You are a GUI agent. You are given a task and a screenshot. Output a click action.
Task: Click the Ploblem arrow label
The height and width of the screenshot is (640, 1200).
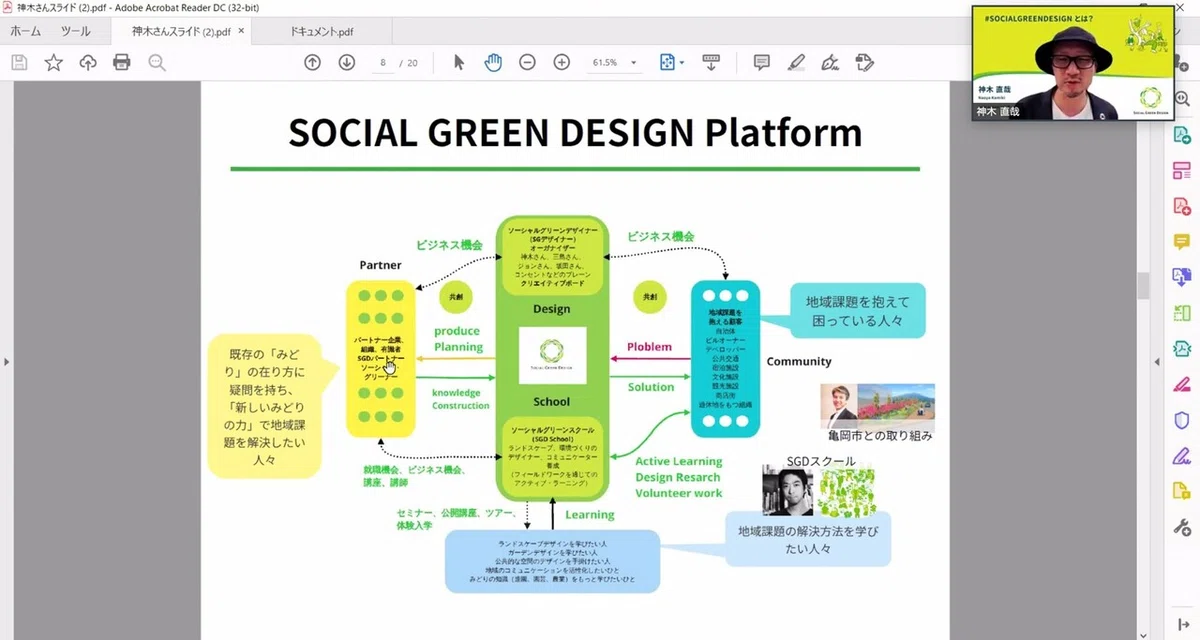coord(649,347)
